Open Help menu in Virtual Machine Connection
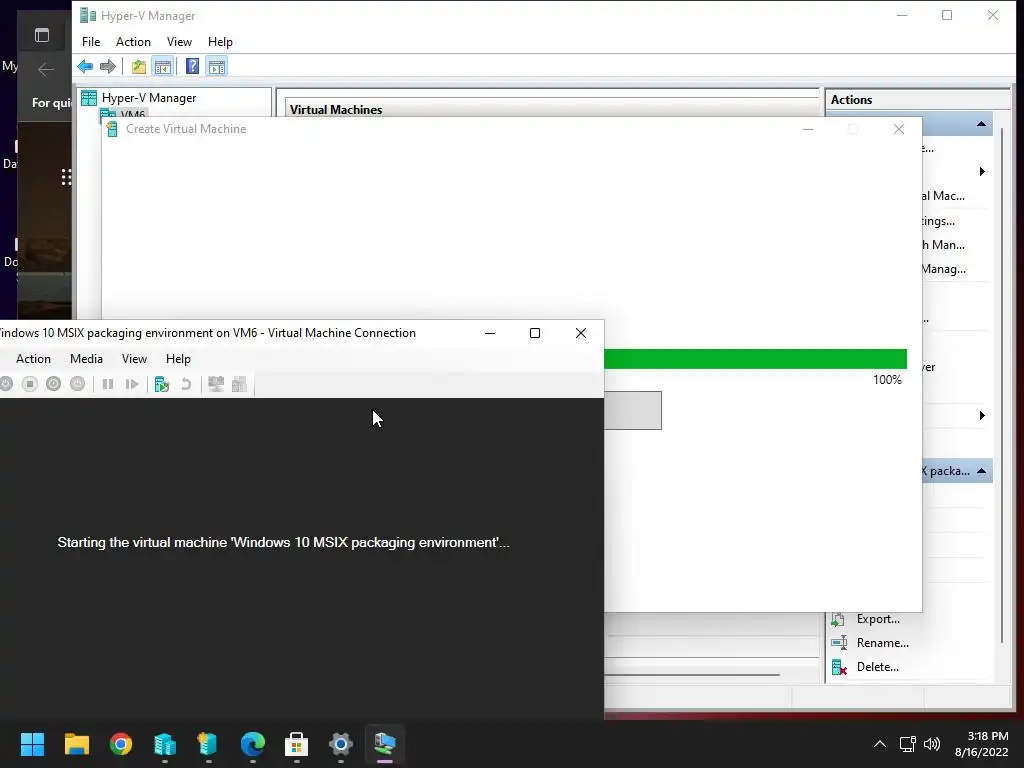Image resolution: width=1024 pixels, height=768 pixels. click(x=178, y=359)
